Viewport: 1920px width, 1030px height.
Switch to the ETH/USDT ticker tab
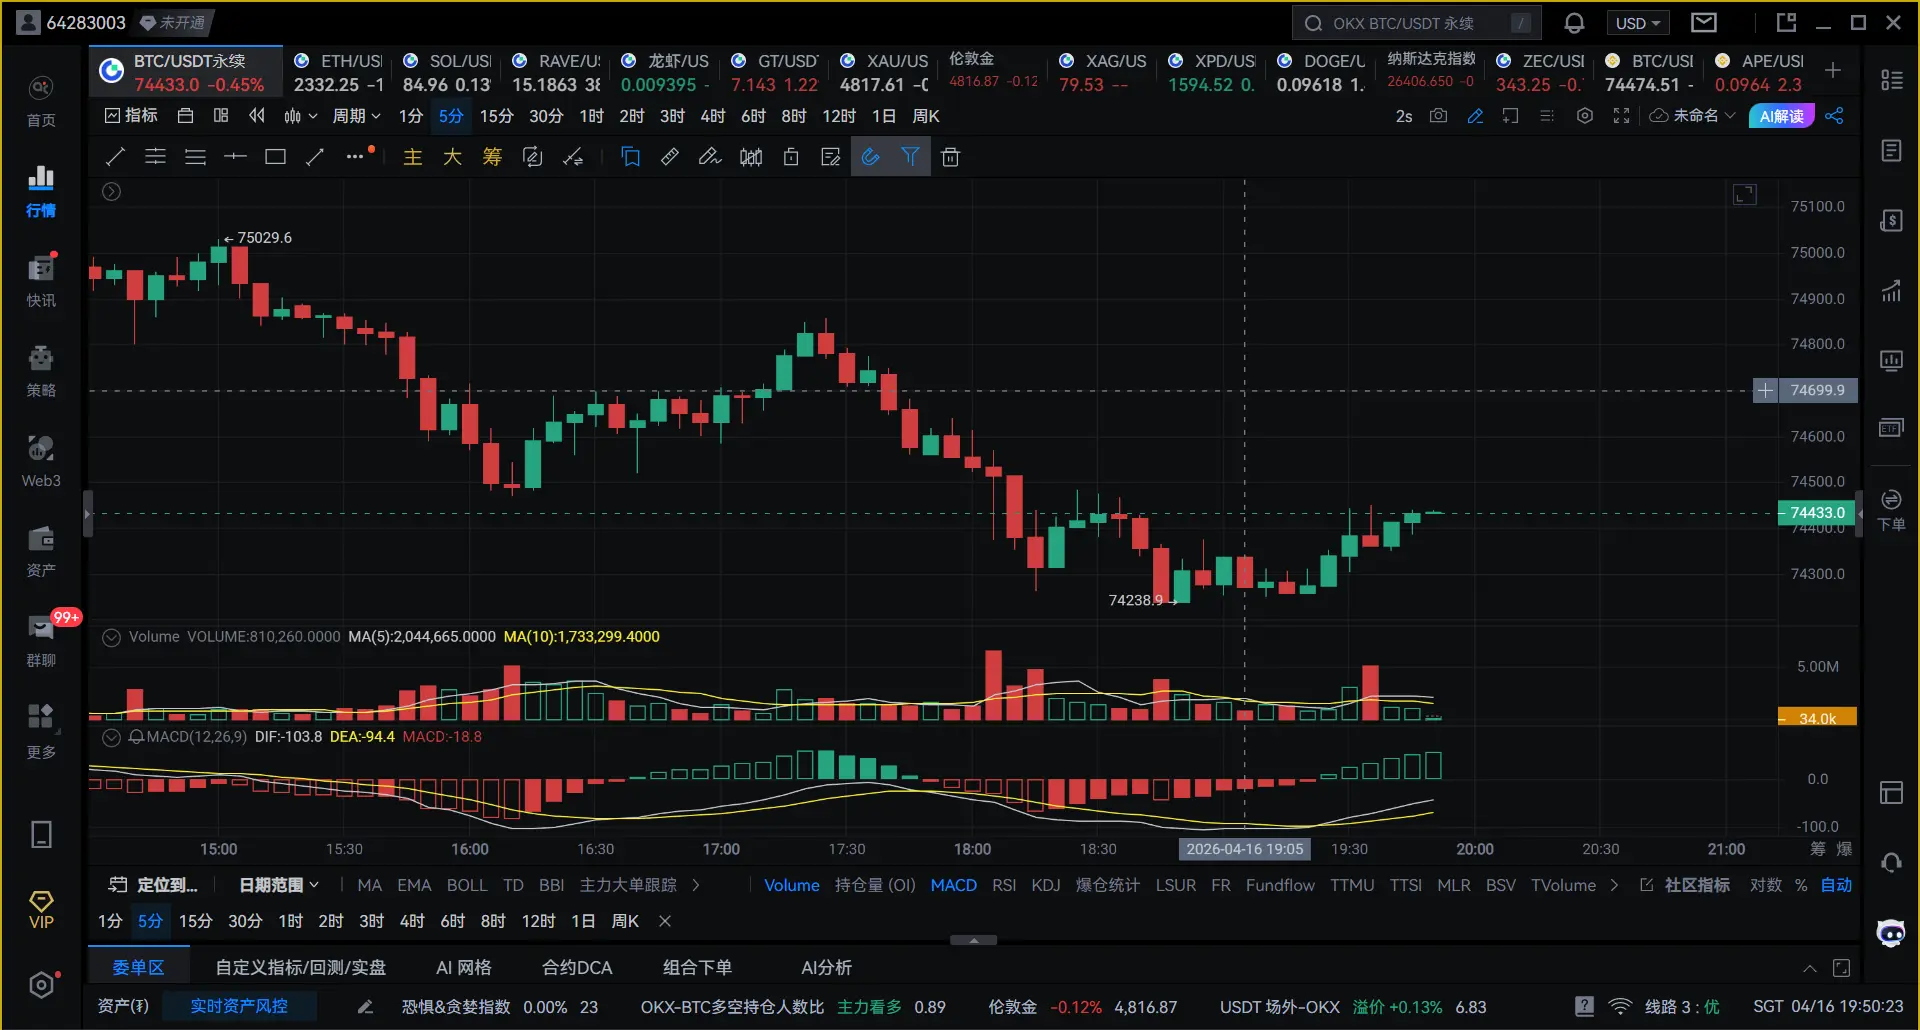click(338, 73)
